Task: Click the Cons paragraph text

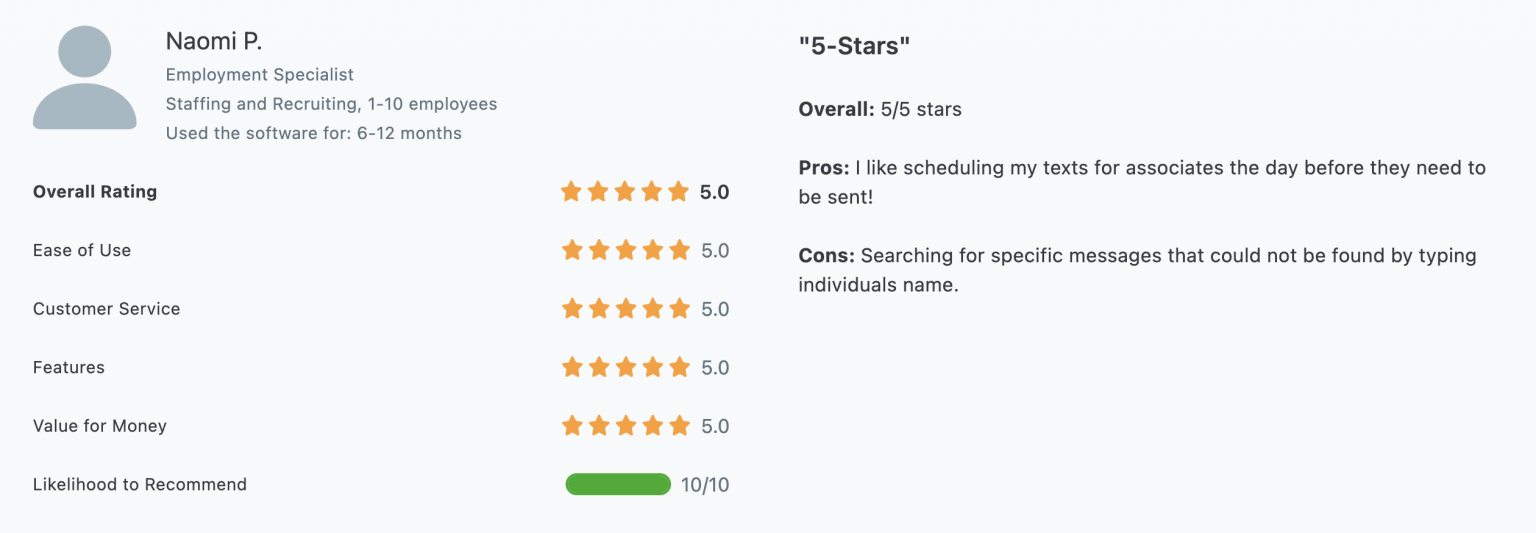Action: click(x=1137, y=270)
